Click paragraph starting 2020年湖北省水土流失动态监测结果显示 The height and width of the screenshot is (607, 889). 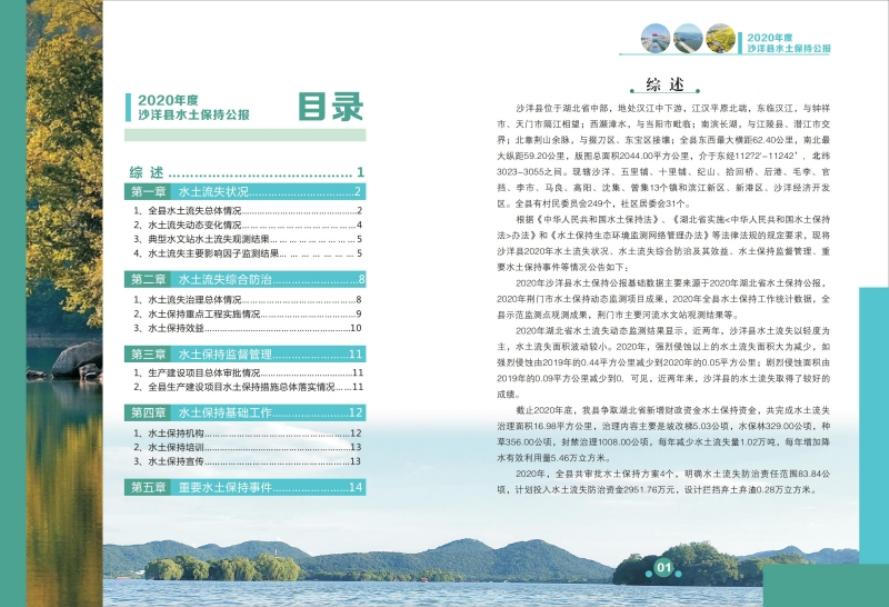click(x=664, y=362)
